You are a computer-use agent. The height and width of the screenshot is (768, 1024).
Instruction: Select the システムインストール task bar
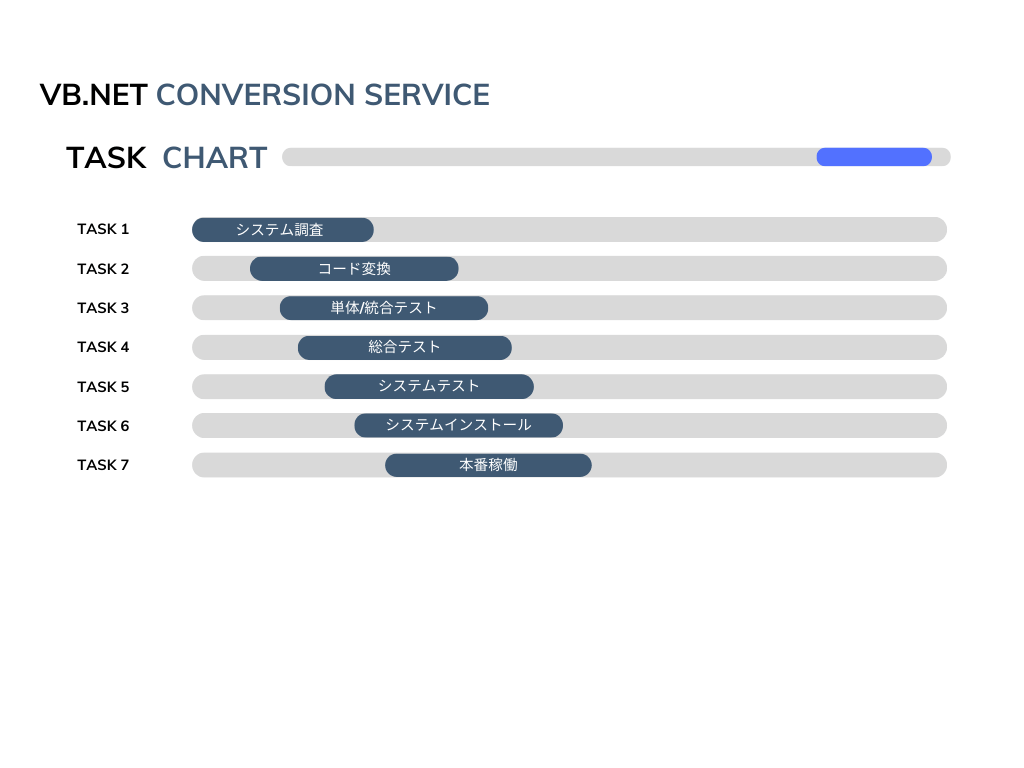pyautogui.click(x=458, y=425)
